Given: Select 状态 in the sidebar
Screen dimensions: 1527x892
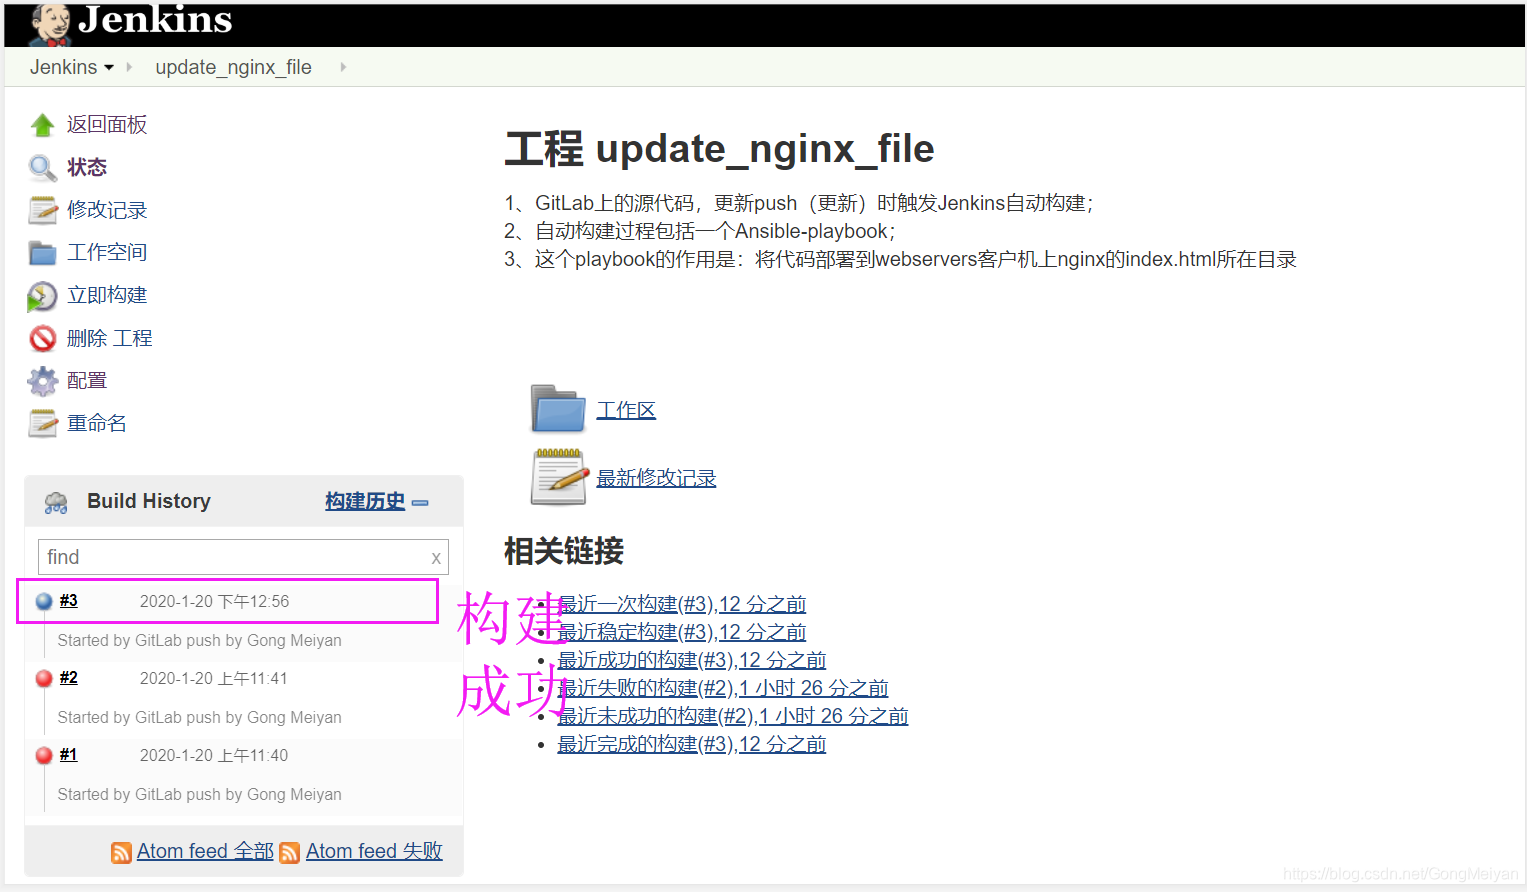Looking at the screenshot, I should [87, 168].
